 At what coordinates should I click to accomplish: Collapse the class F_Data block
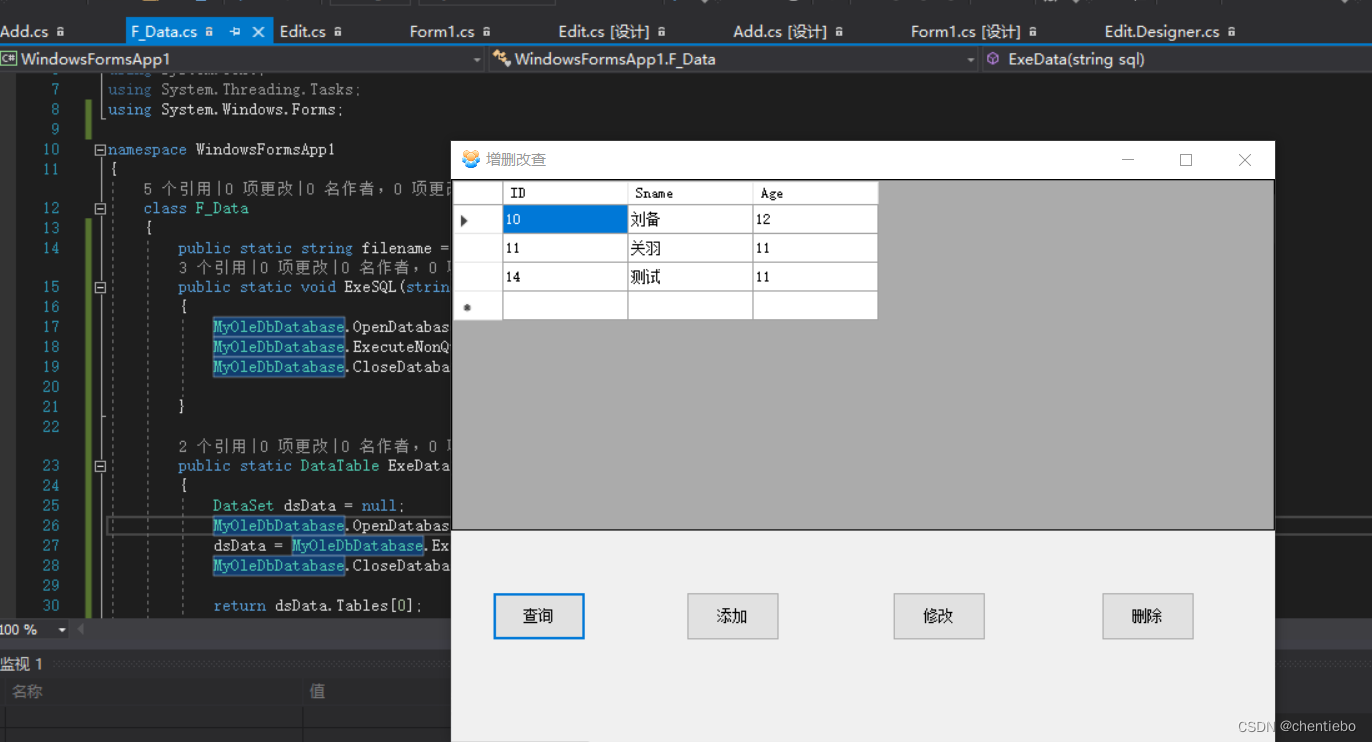coord(100,209)
